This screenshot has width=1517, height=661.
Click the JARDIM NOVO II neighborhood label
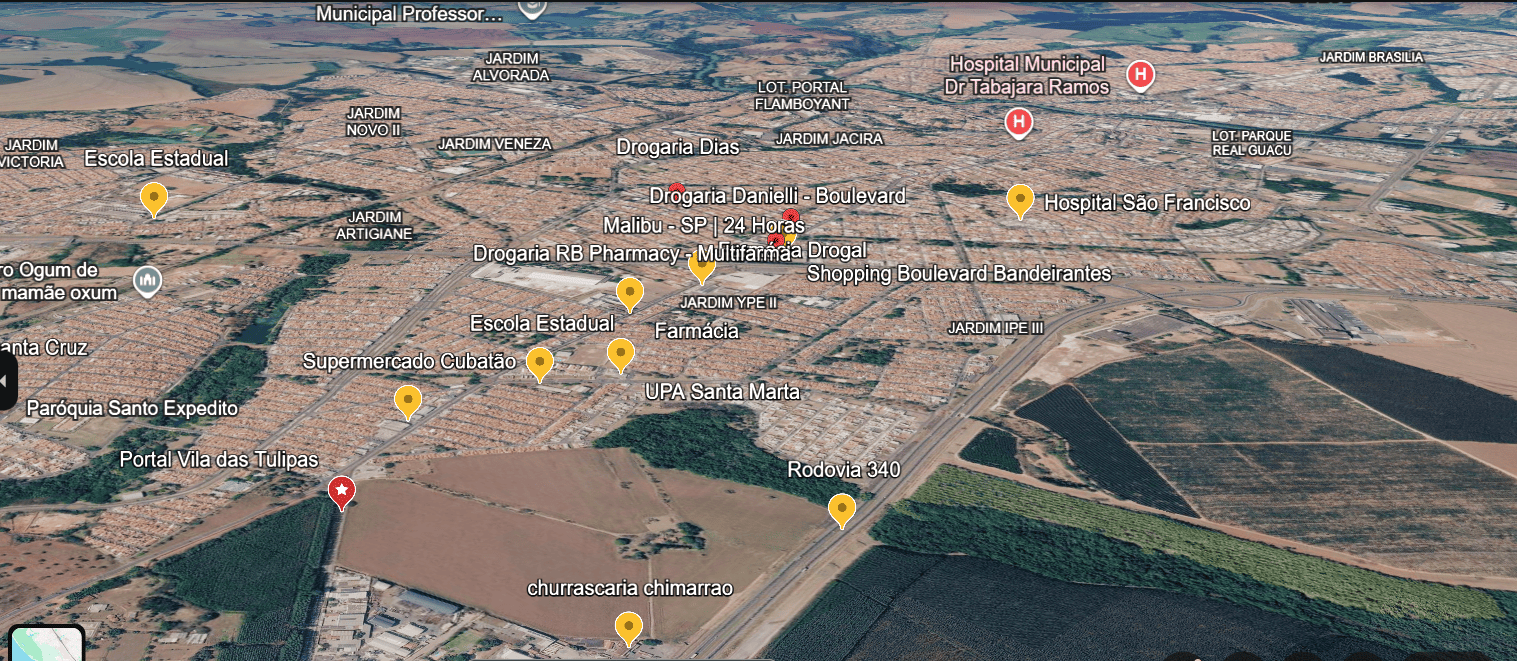374,122
